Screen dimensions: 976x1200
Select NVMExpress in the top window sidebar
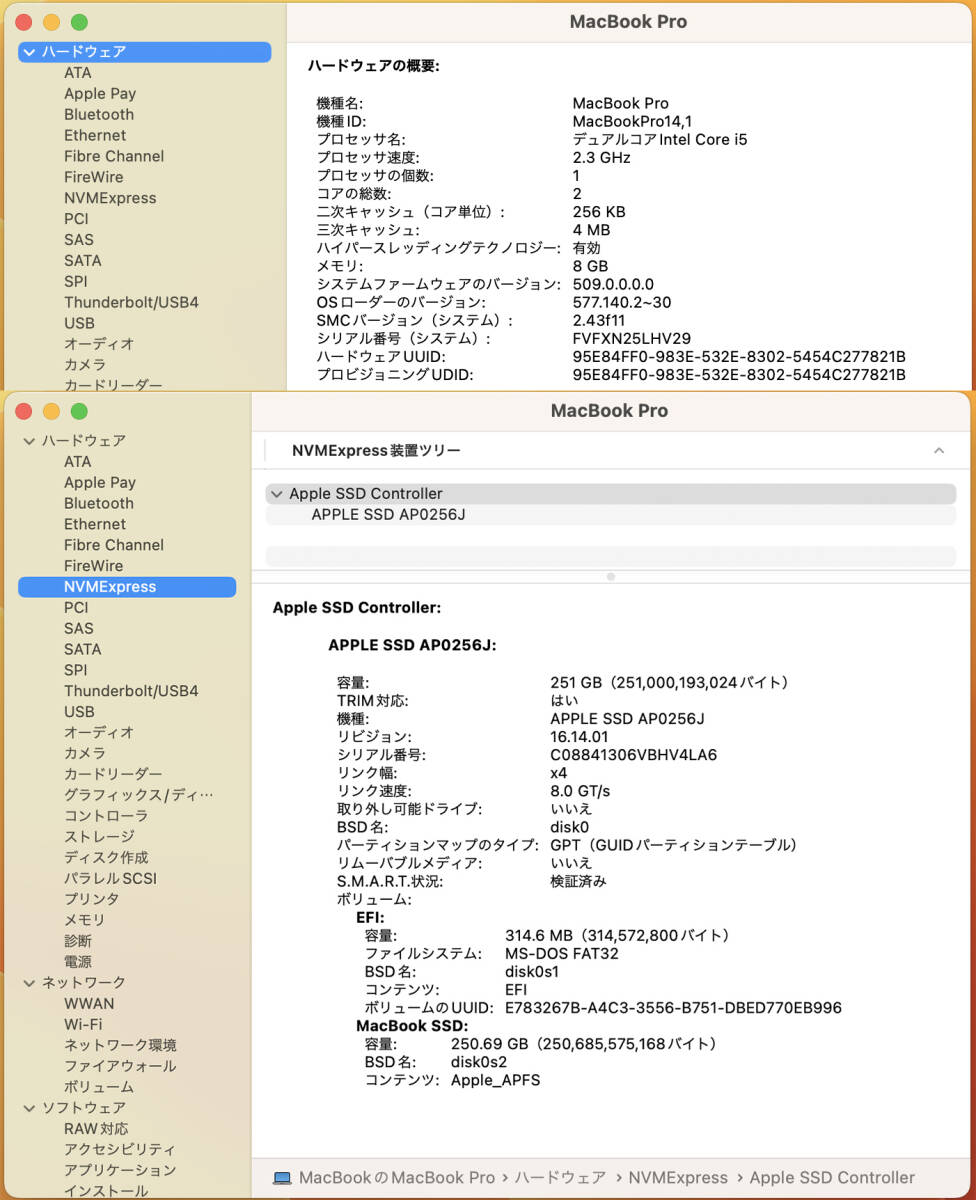(x=110, y=198)
